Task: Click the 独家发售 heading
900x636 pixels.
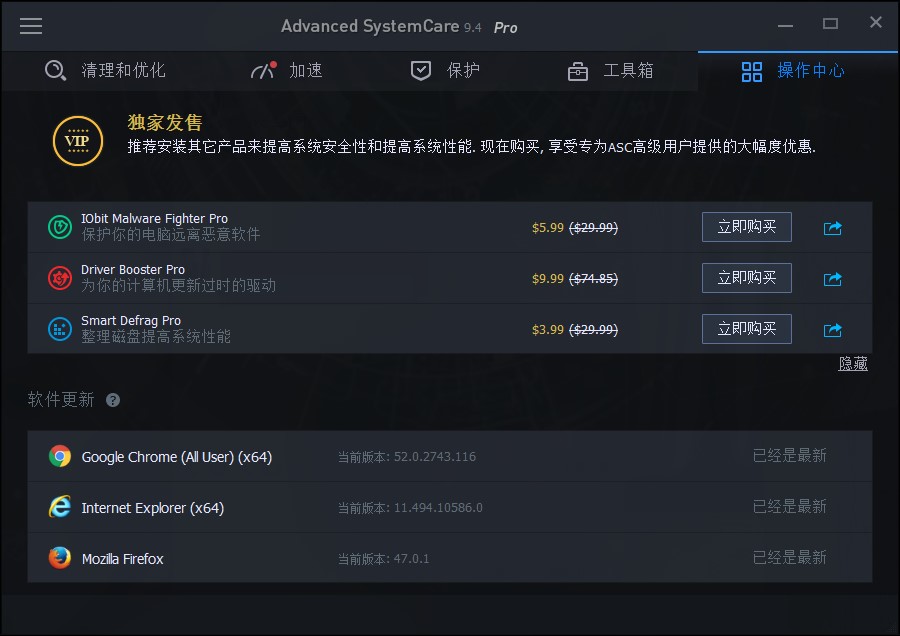Action: 165,122
